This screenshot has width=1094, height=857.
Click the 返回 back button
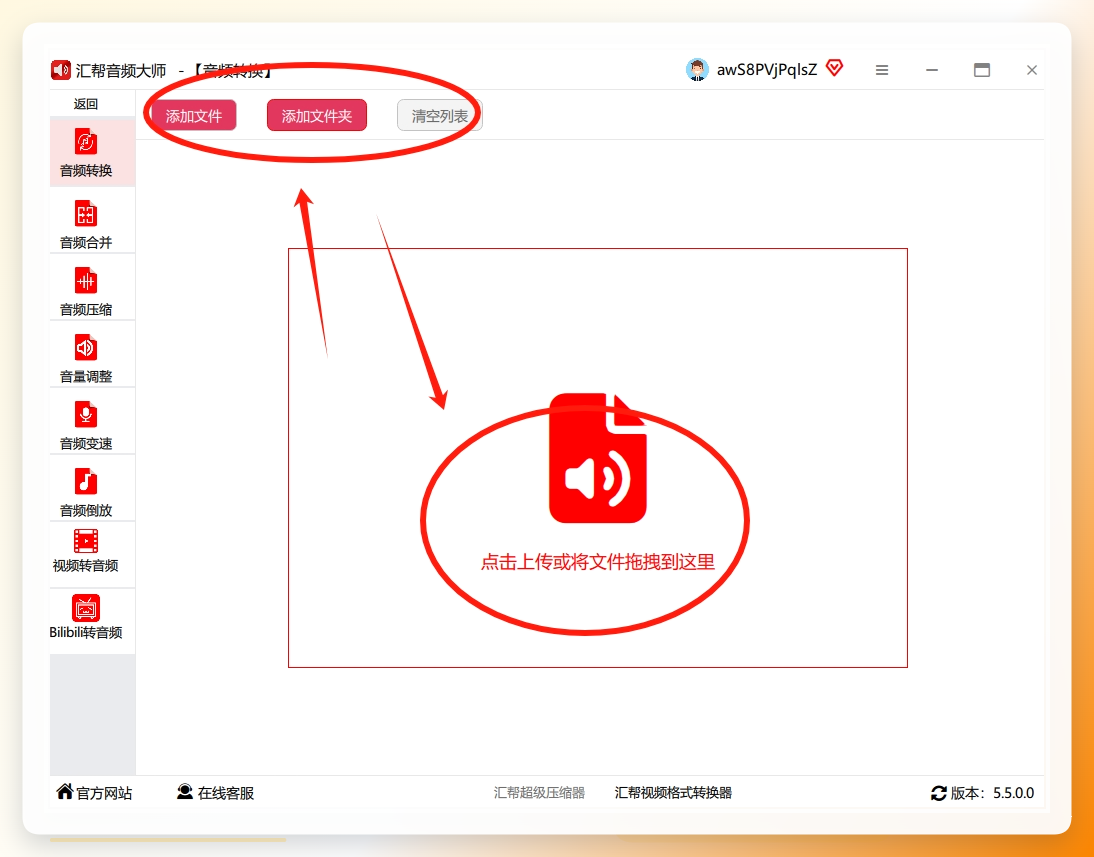pyautogui.click(x=86, y=104)
